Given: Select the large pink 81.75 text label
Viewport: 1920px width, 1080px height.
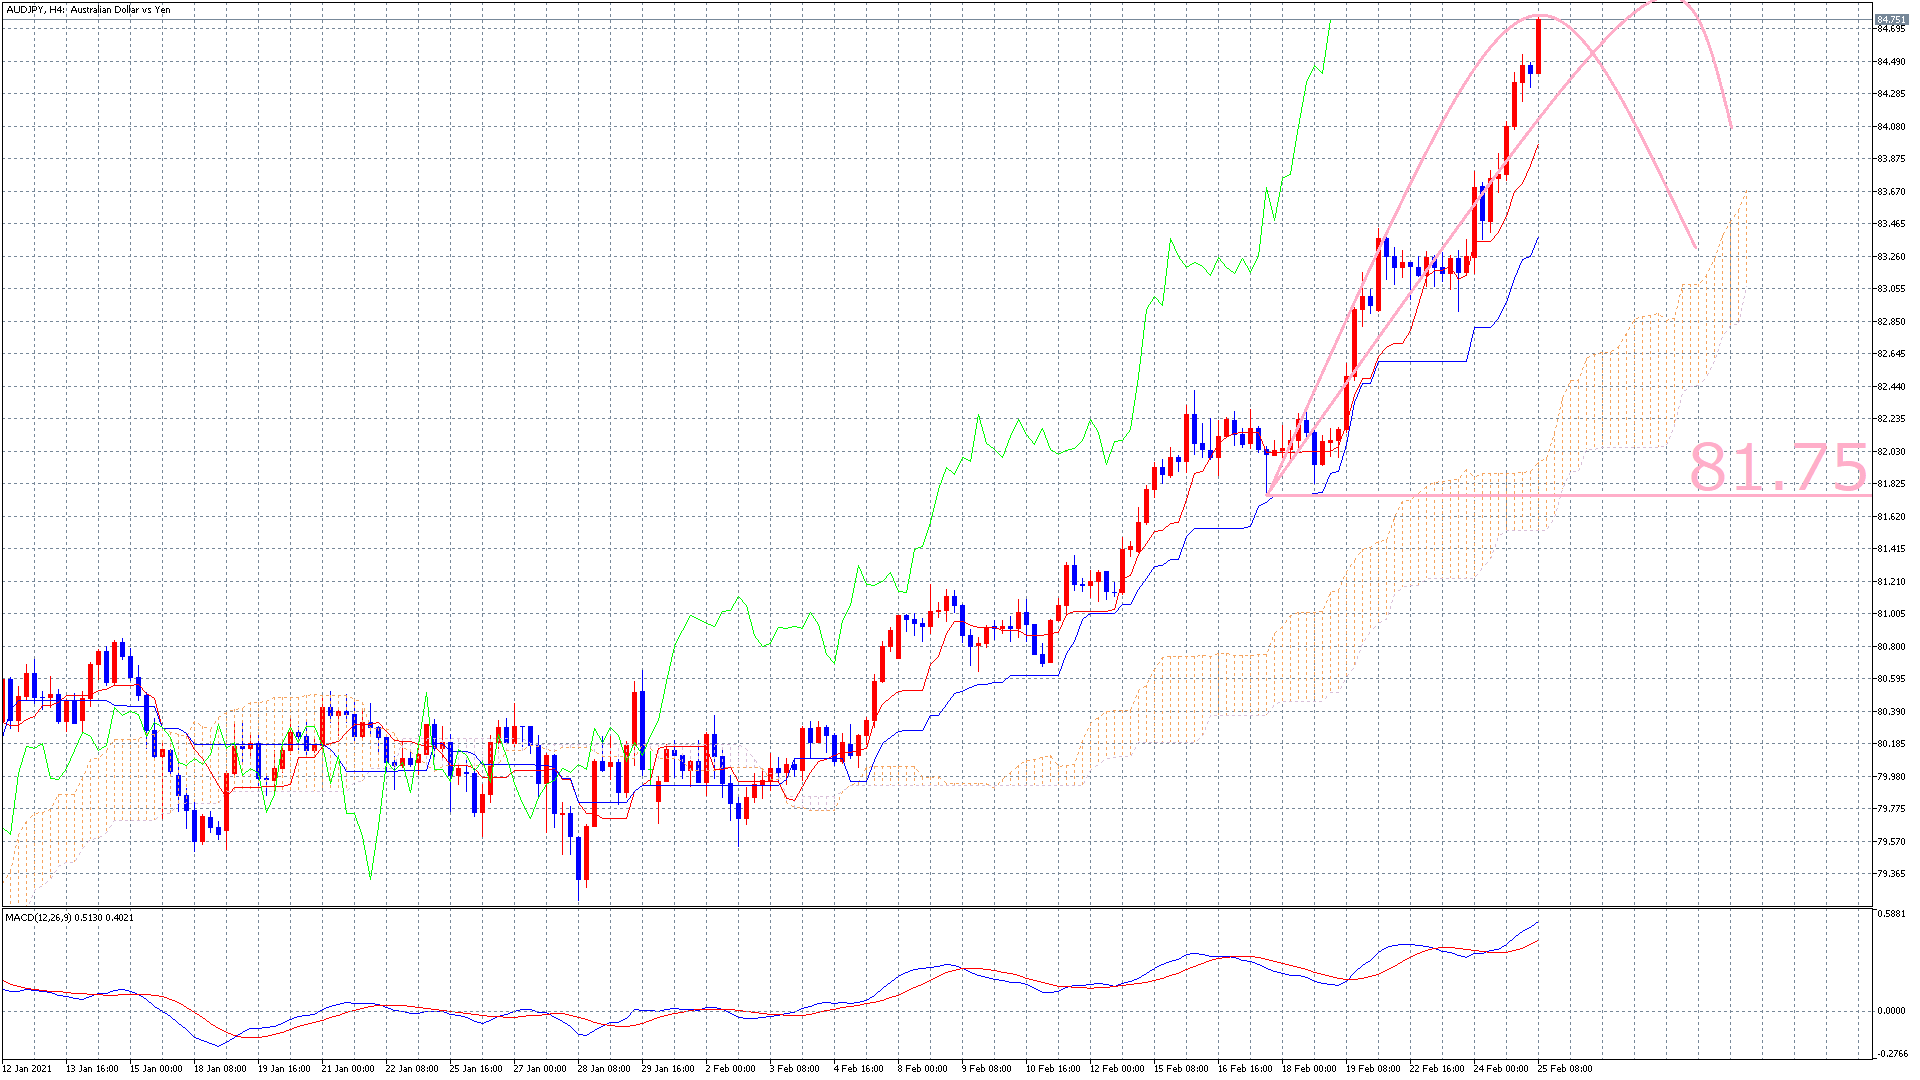Looking at the screenshot, I should click(1777, 467).
